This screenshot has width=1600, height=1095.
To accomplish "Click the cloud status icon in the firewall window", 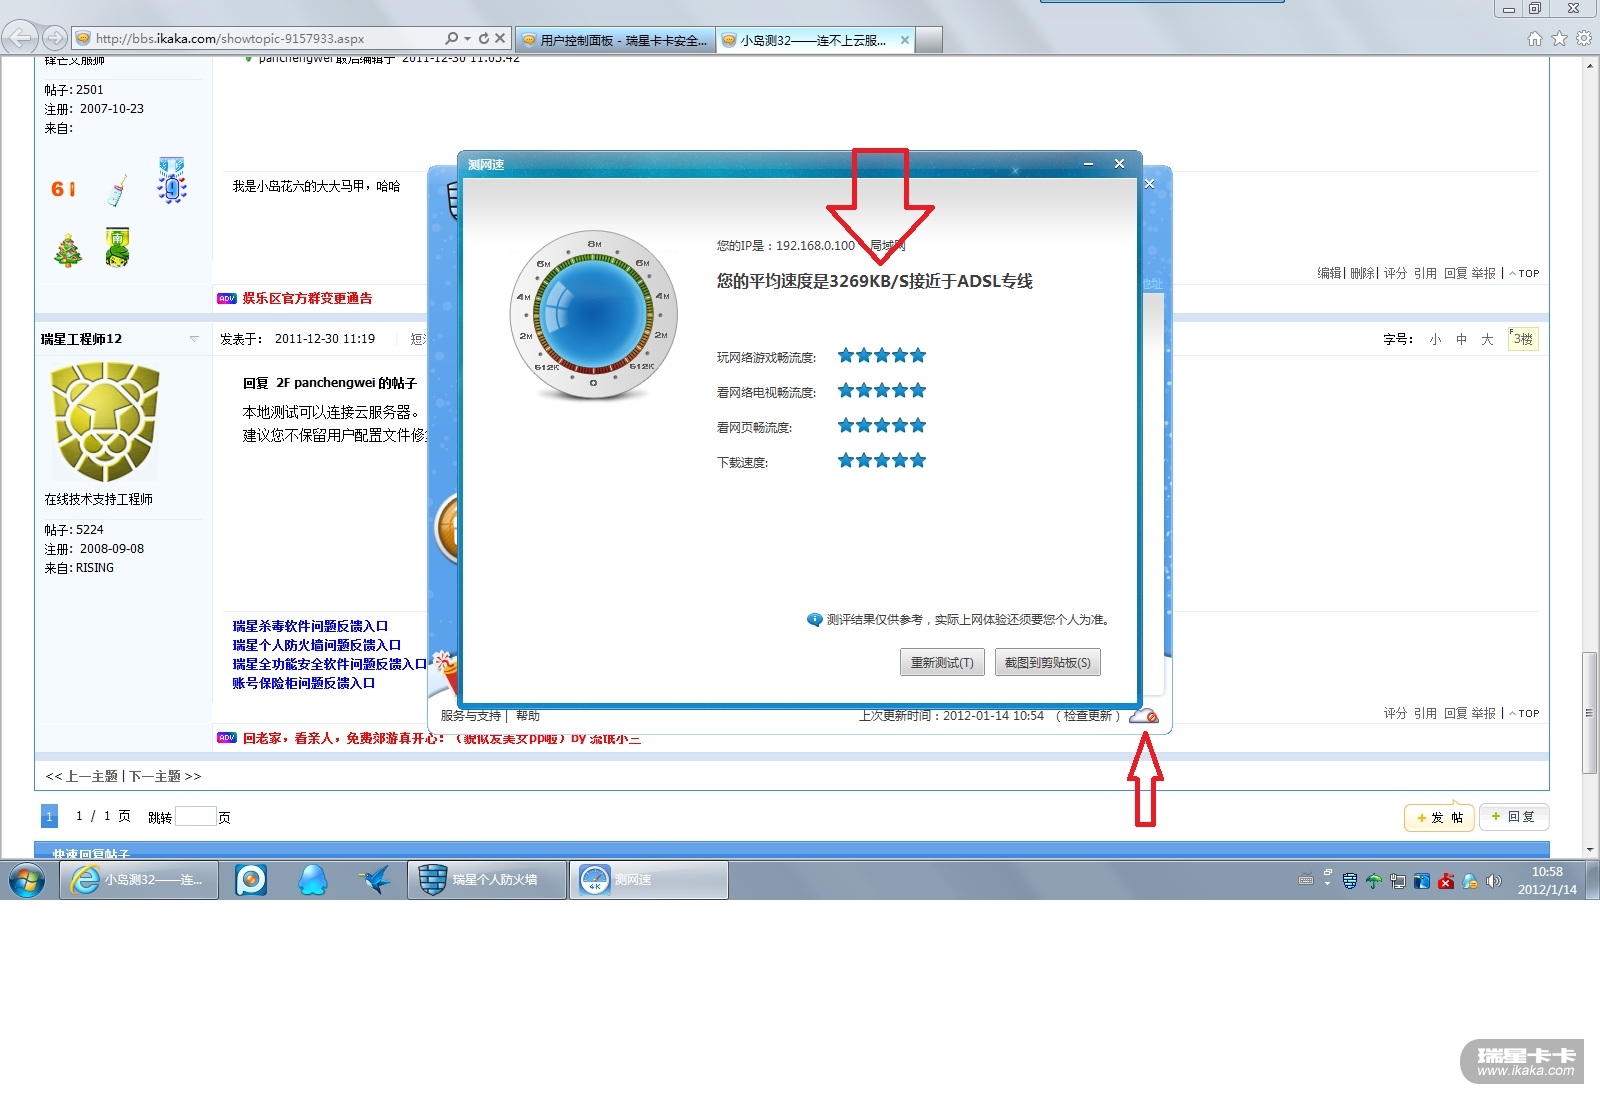I will [x=1144, y=716].
